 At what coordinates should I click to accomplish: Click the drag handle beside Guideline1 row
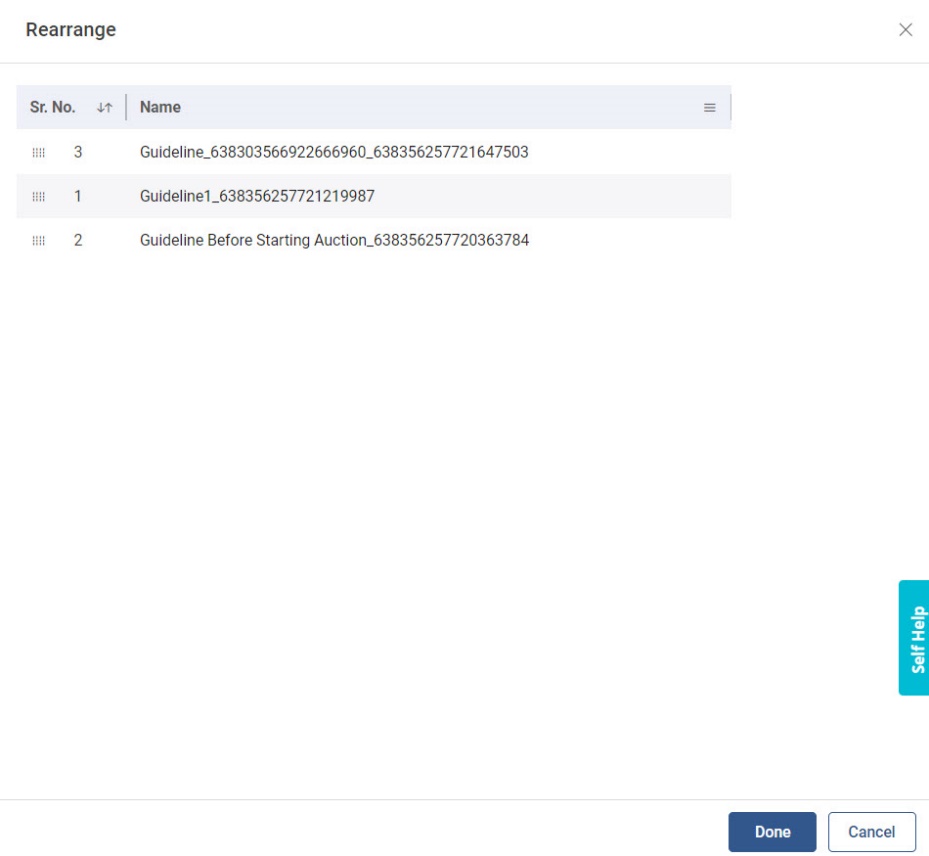pyautogui.click(x=39, y=197)
